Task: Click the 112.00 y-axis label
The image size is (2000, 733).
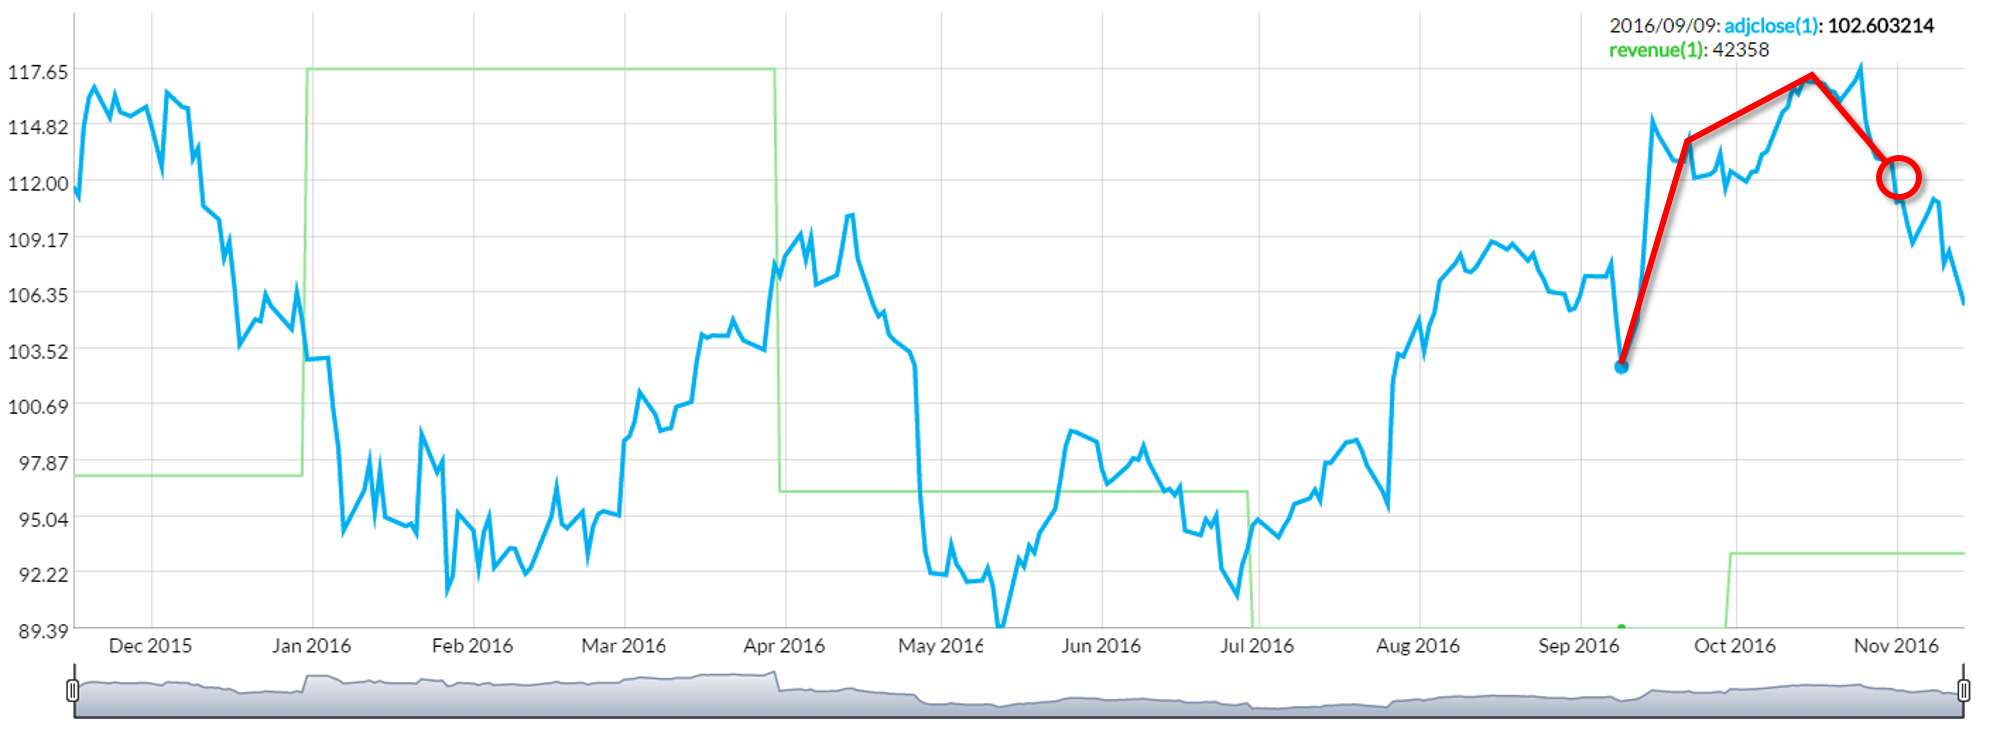Action: point(38,183)
